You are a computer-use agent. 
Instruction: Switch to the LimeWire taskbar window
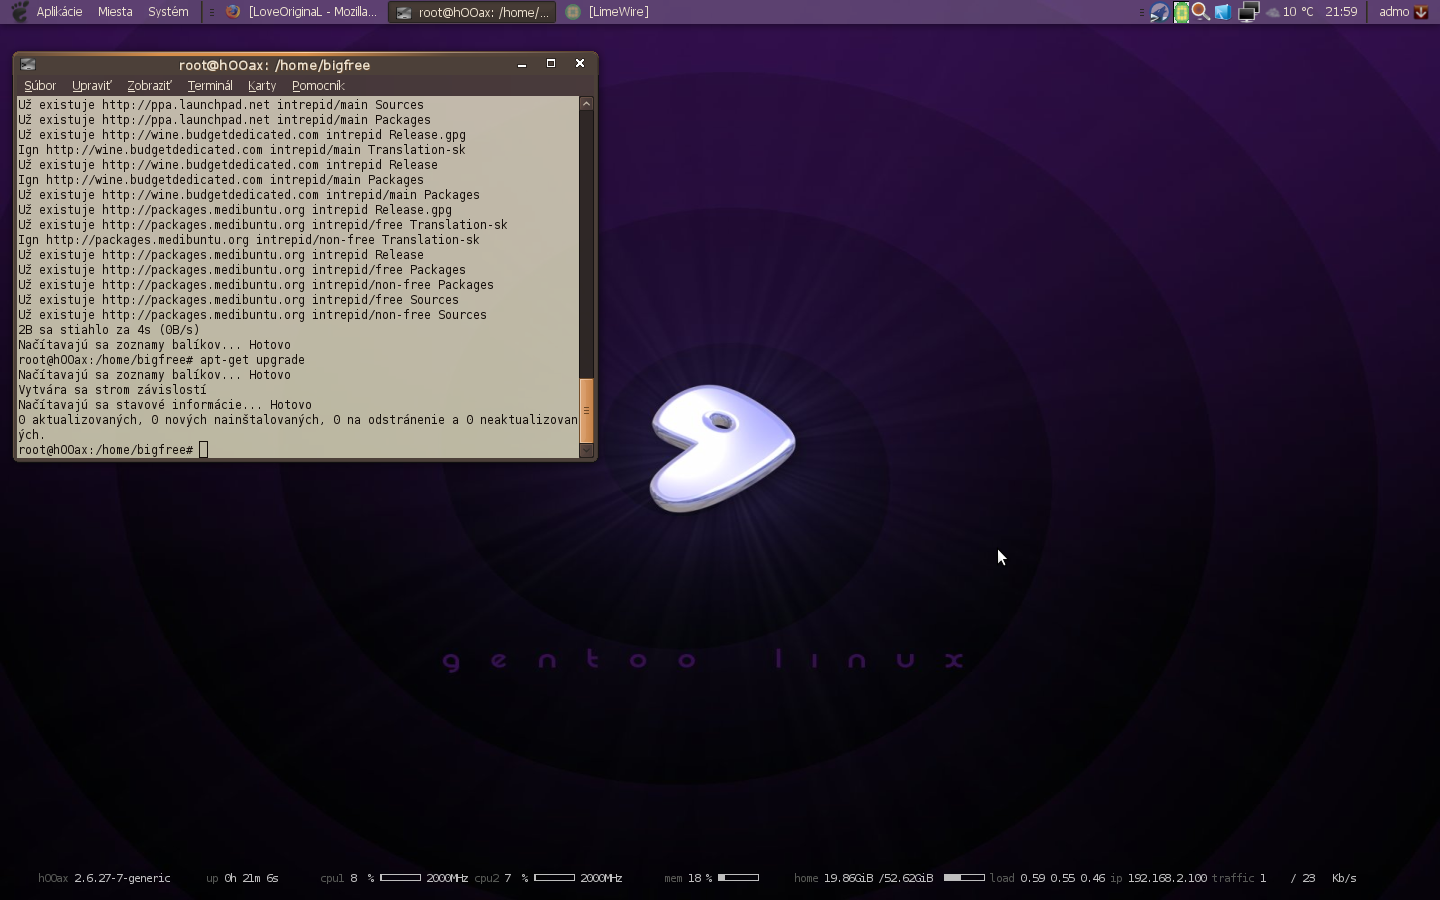(608, 12)
